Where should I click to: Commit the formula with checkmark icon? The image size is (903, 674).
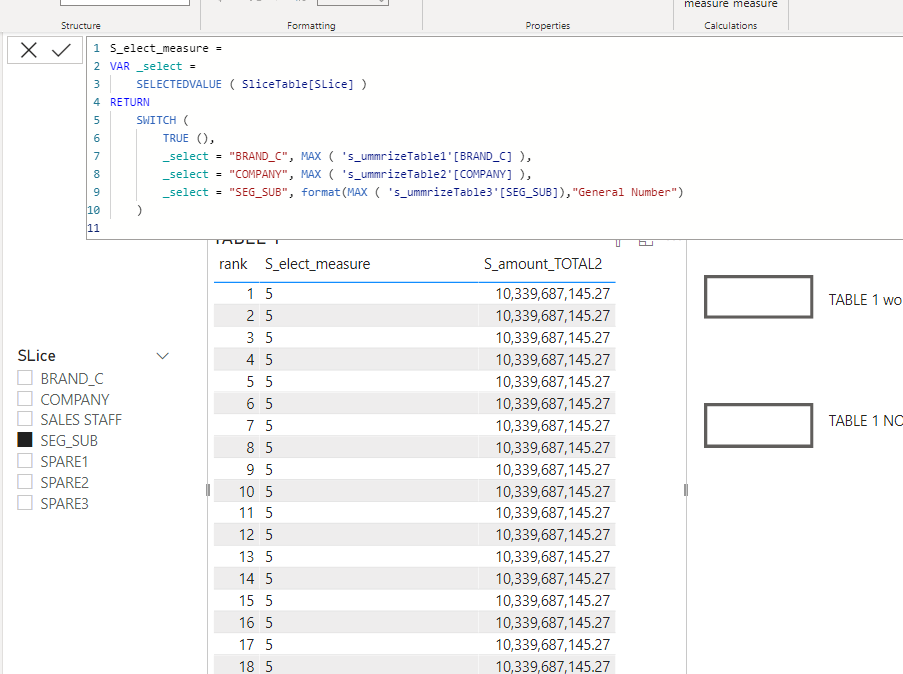pyautogui.click(x=61, y=50)
